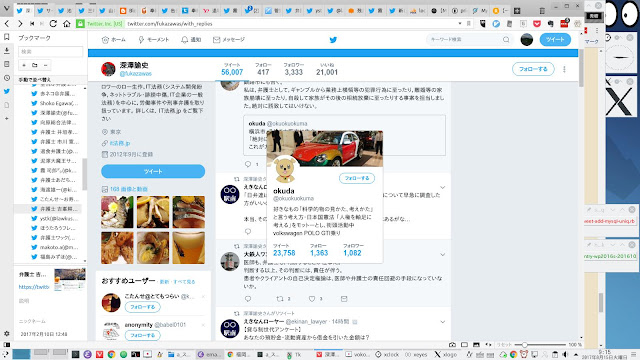The height and width of the screenshot is (360, 640).
Task: Click the Pocket extension icon
Action: pos(537,24)
